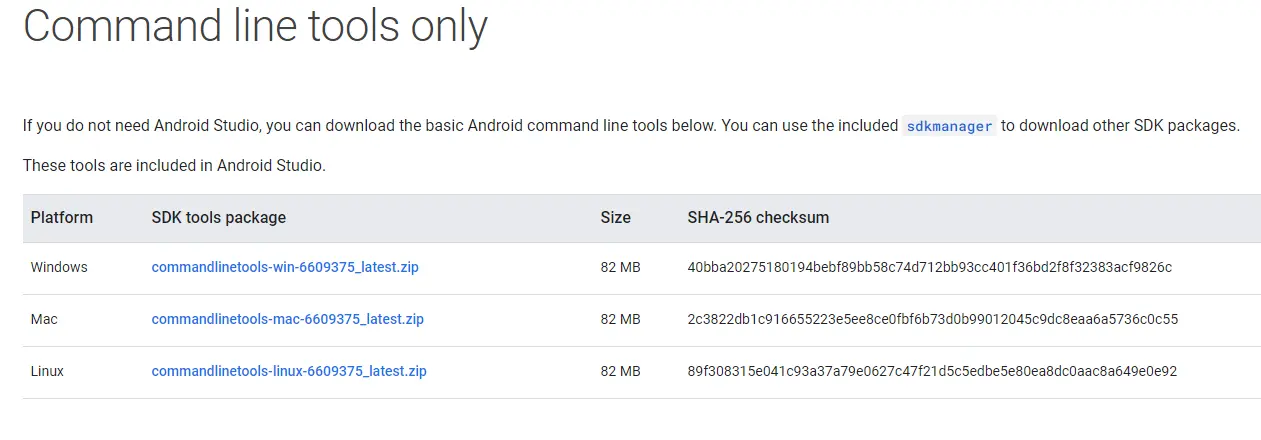This screenshot has width=1261, height=440.
Task: Click the Windows SHA-256 checksum starting with 40bba
Action: (929, 267)
